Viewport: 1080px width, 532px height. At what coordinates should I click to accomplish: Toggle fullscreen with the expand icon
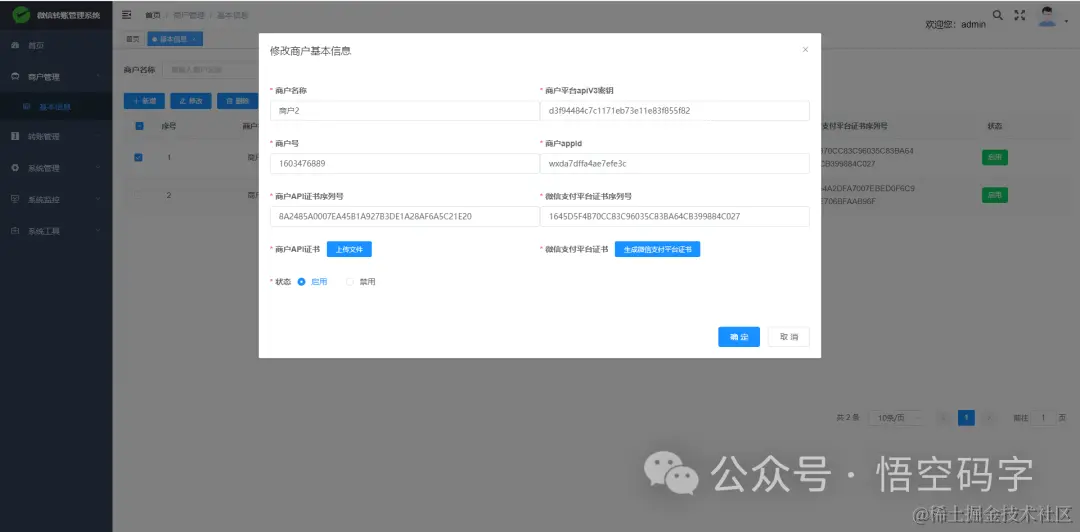point(1021,14)
